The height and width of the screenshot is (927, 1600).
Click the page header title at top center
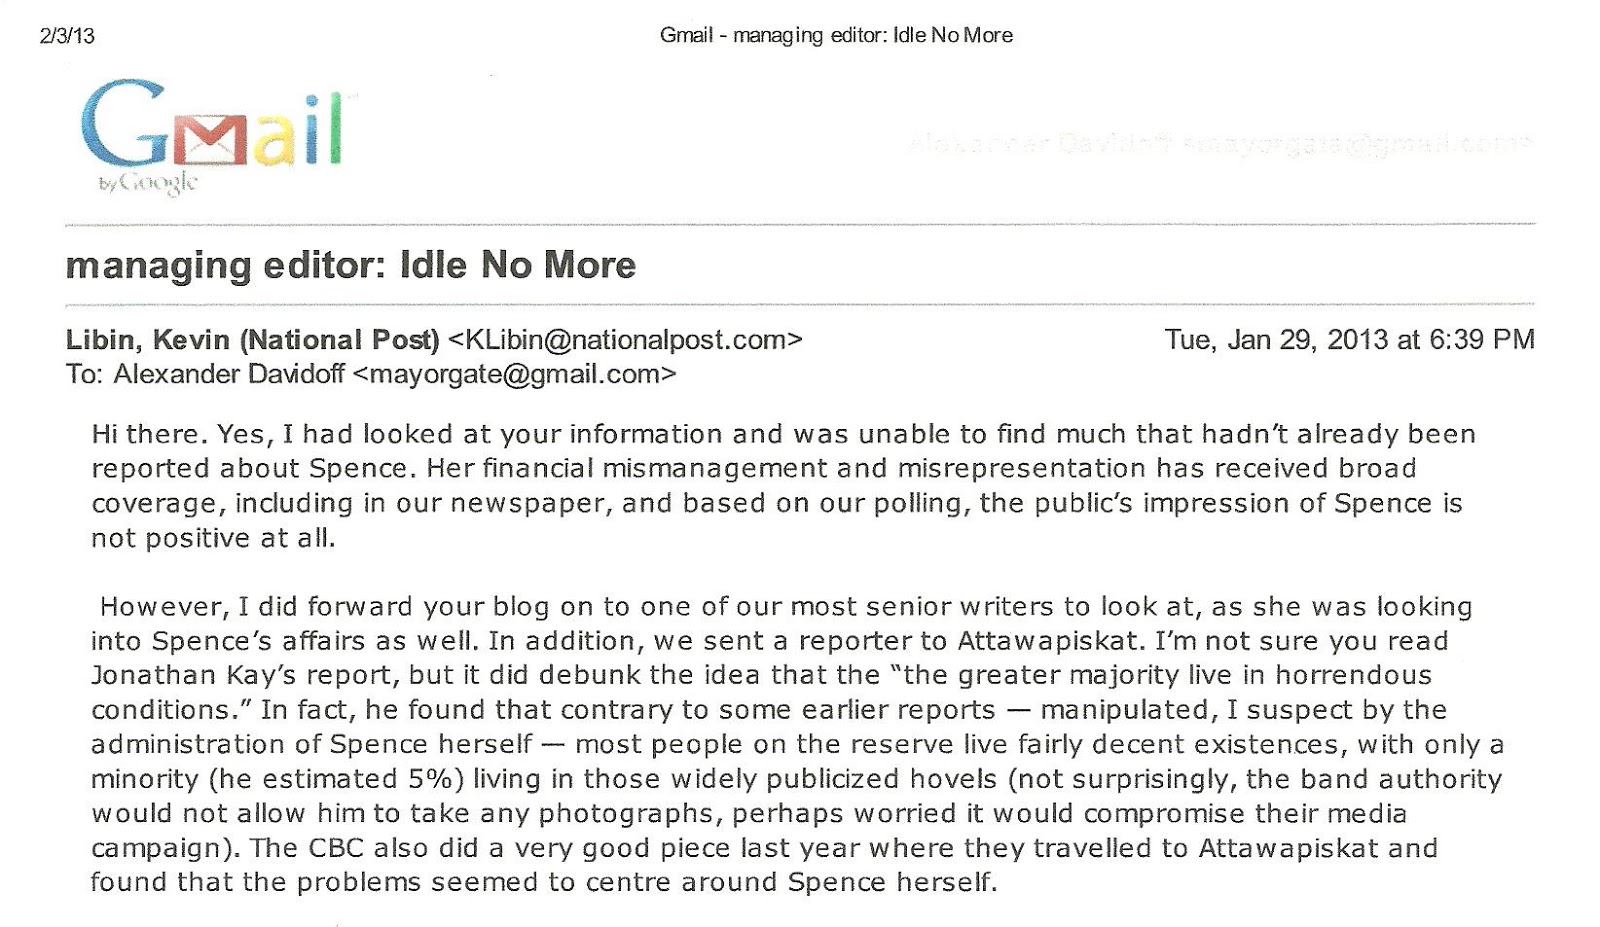point(836,36)
